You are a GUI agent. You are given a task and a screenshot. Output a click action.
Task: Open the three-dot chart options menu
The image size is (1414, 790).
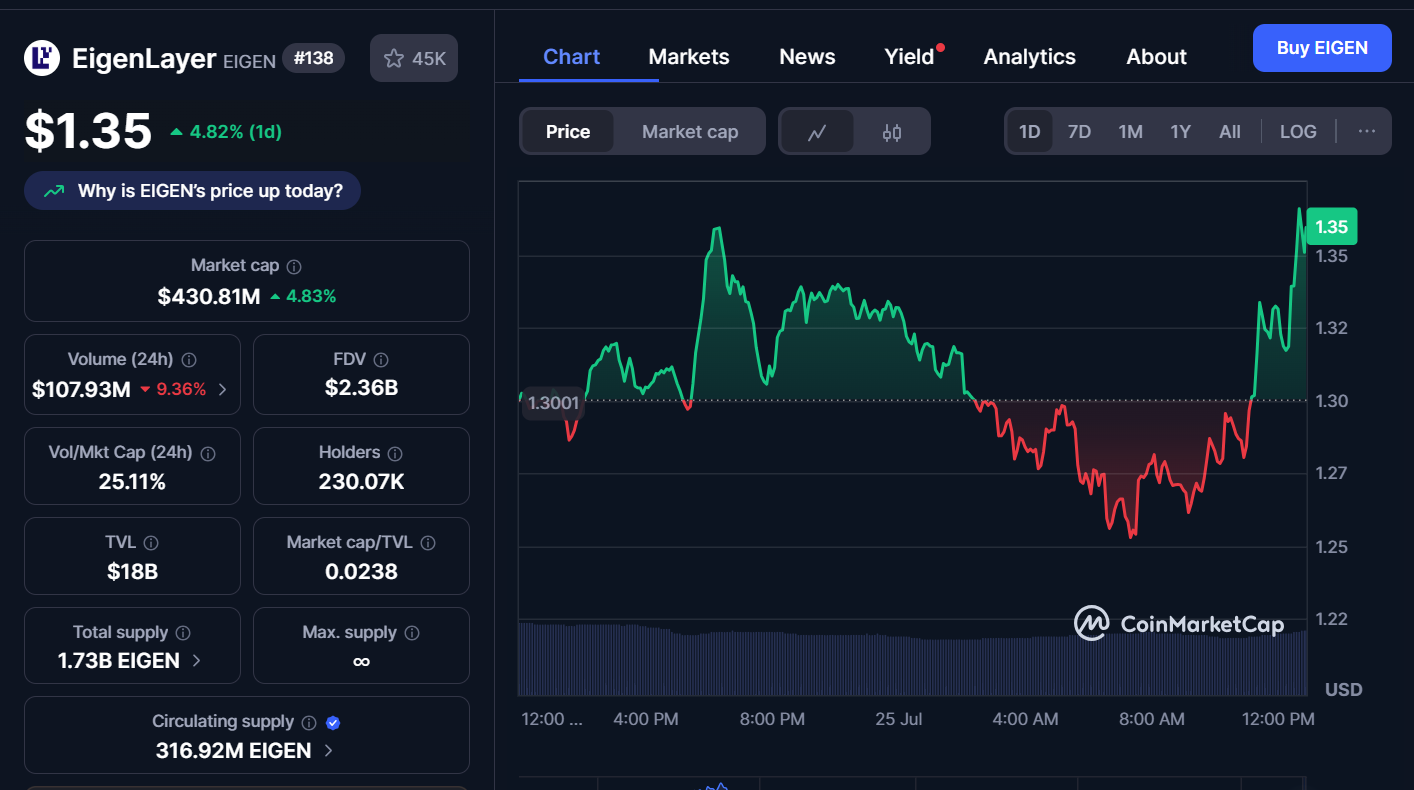[1367, 131]
